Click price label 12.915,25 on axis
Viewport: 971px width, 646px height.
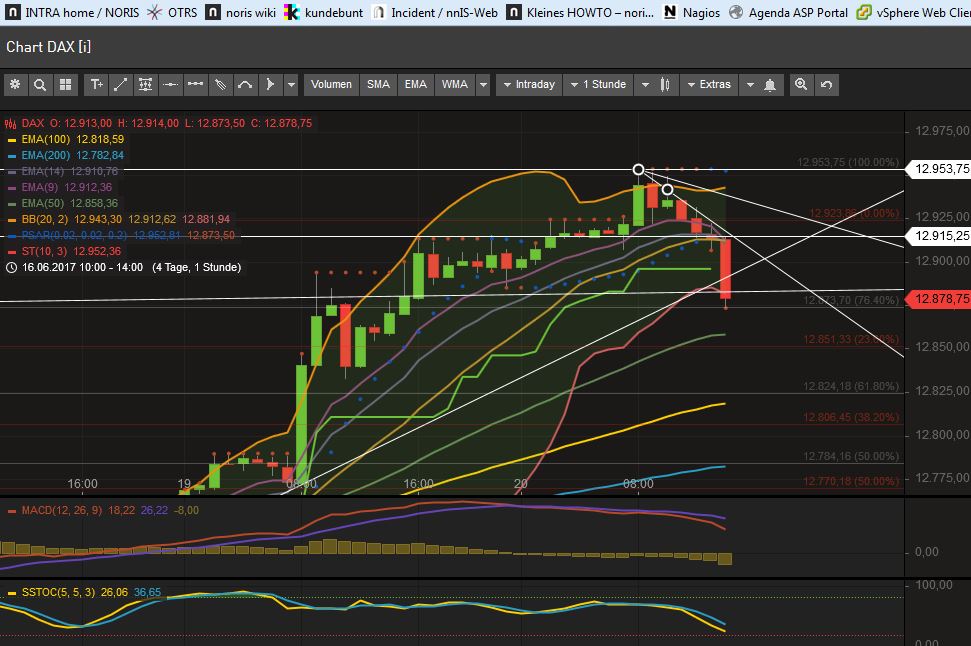coord(940,236)
